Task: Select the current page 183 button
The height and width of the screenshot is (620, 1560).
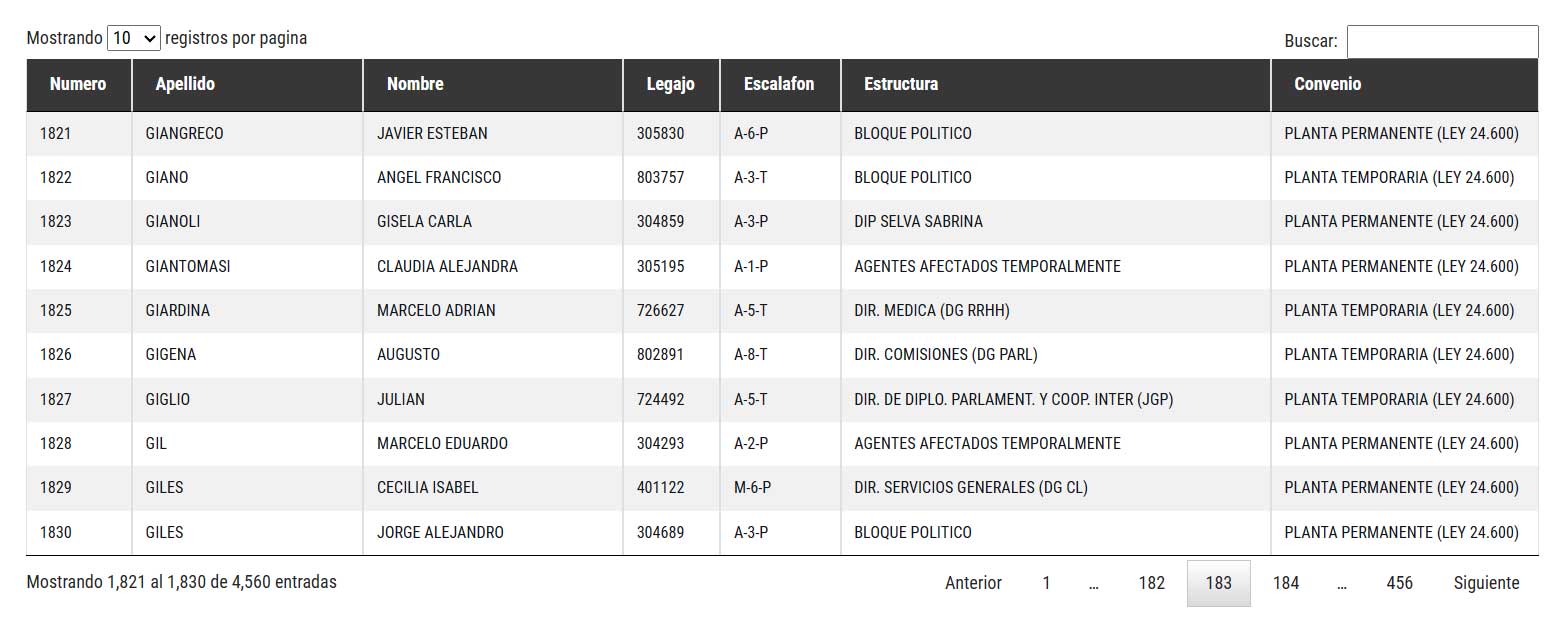Action: coord(1218,583)
